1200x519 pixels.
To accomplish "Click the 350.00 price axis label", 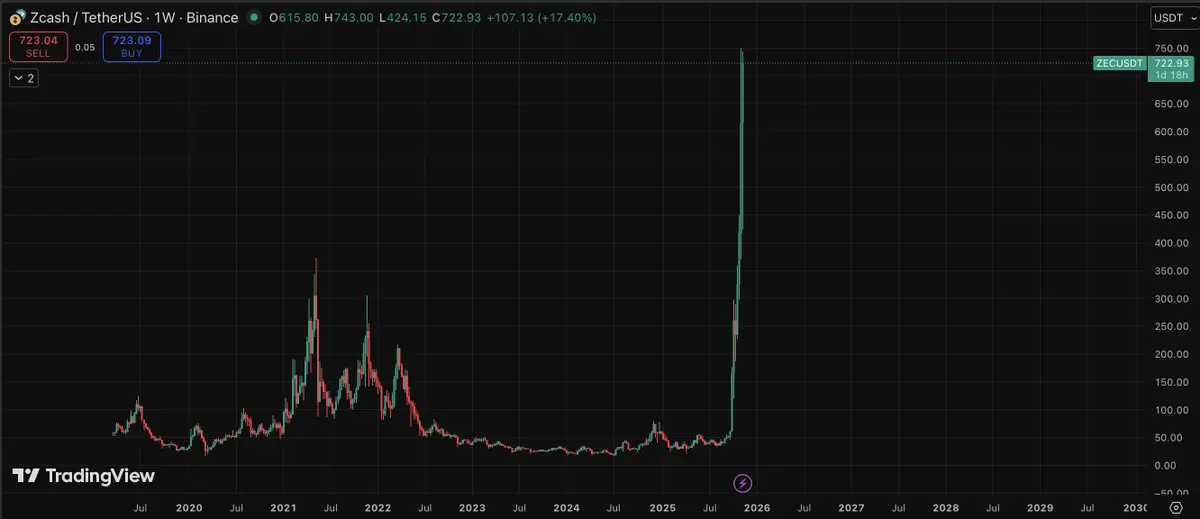I will pyautogui.click(x=1169, y=271).
